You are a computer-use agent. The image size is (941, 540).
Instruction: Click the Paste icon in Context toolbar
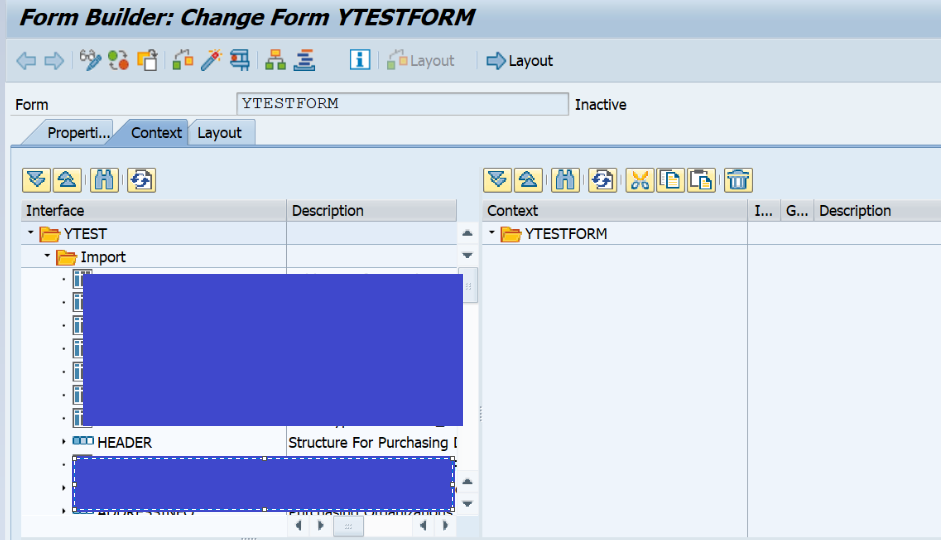click(701, 180)
